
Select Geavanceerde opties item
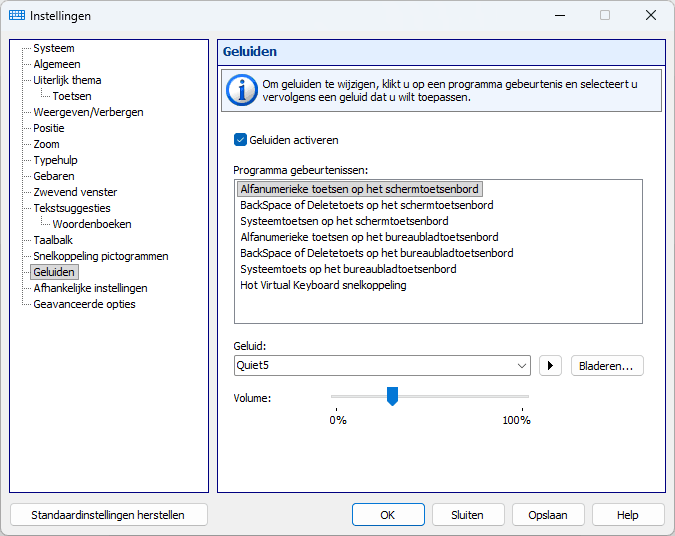84,304
